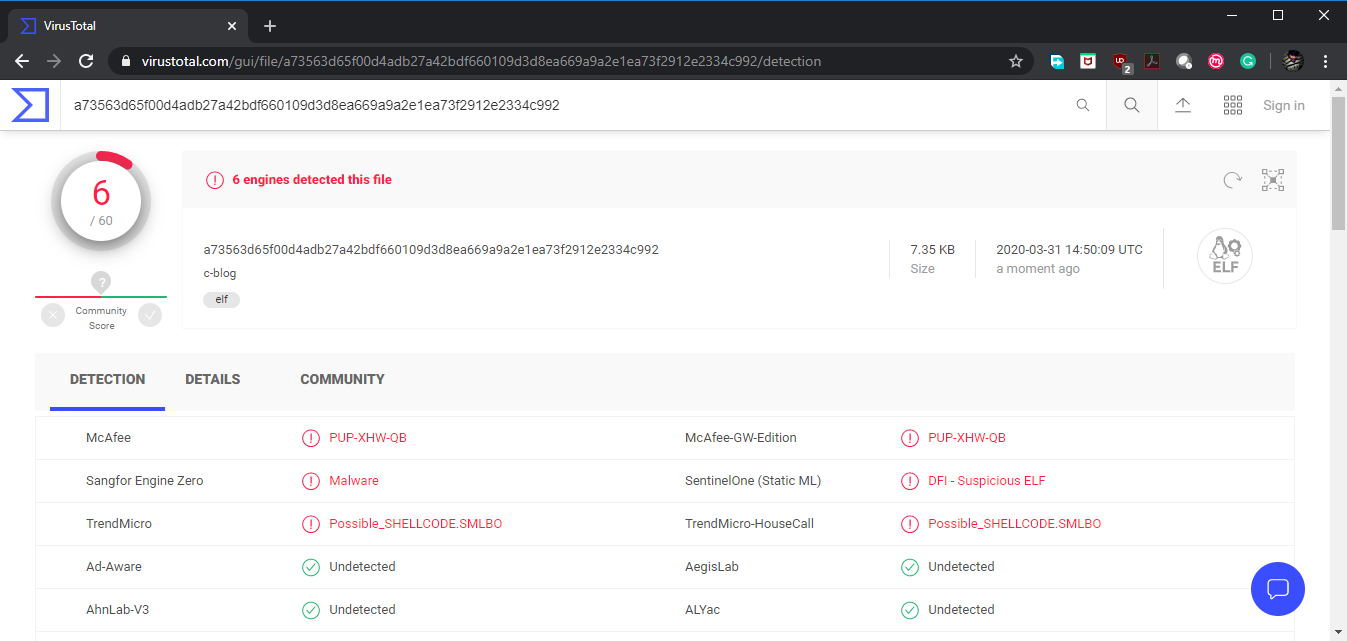The height and width of the screenshot is (641, 1347).
Task: Click the 2020-03-31 14:50:09 UTC timestamp
Action: coord(1069,249)
